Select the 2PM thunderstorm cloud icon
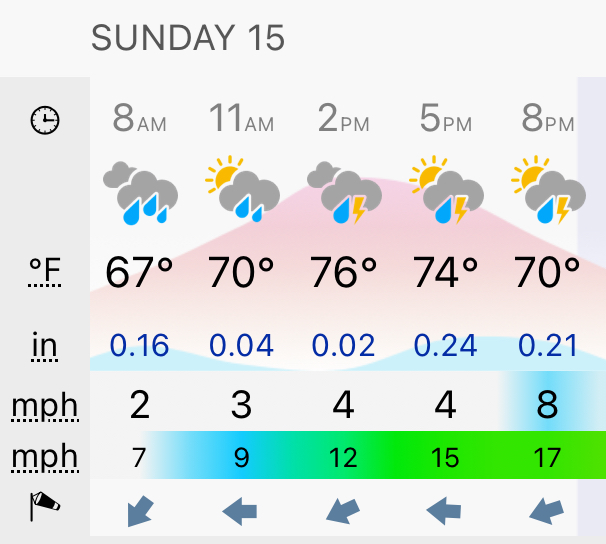The height and width of the screenshot is (544, 606). click(344, 192)
